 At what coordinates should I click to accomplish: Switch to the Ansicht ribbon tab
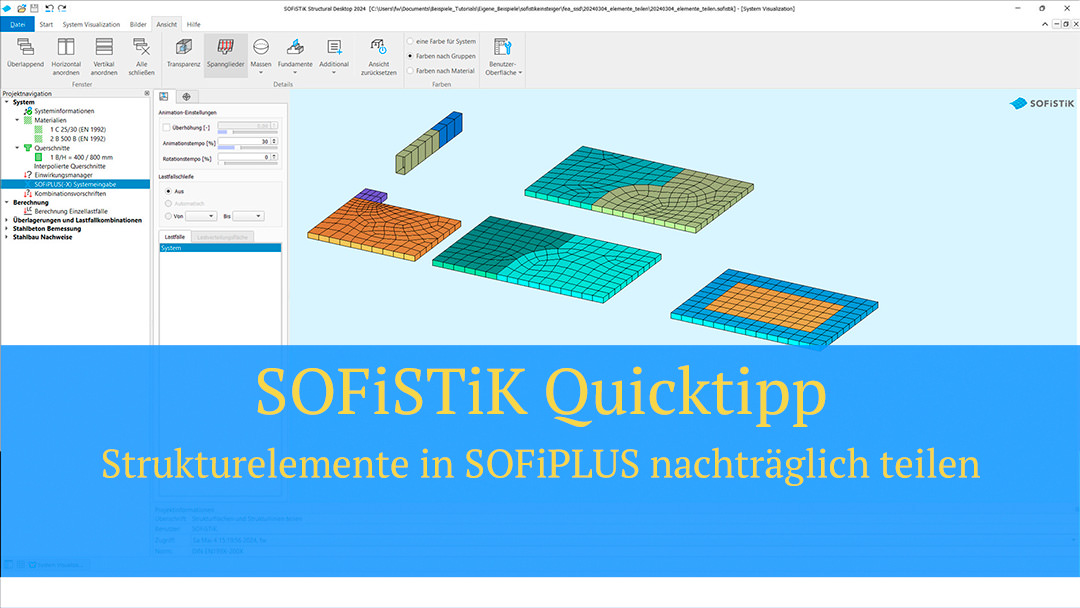click(166, 24)
